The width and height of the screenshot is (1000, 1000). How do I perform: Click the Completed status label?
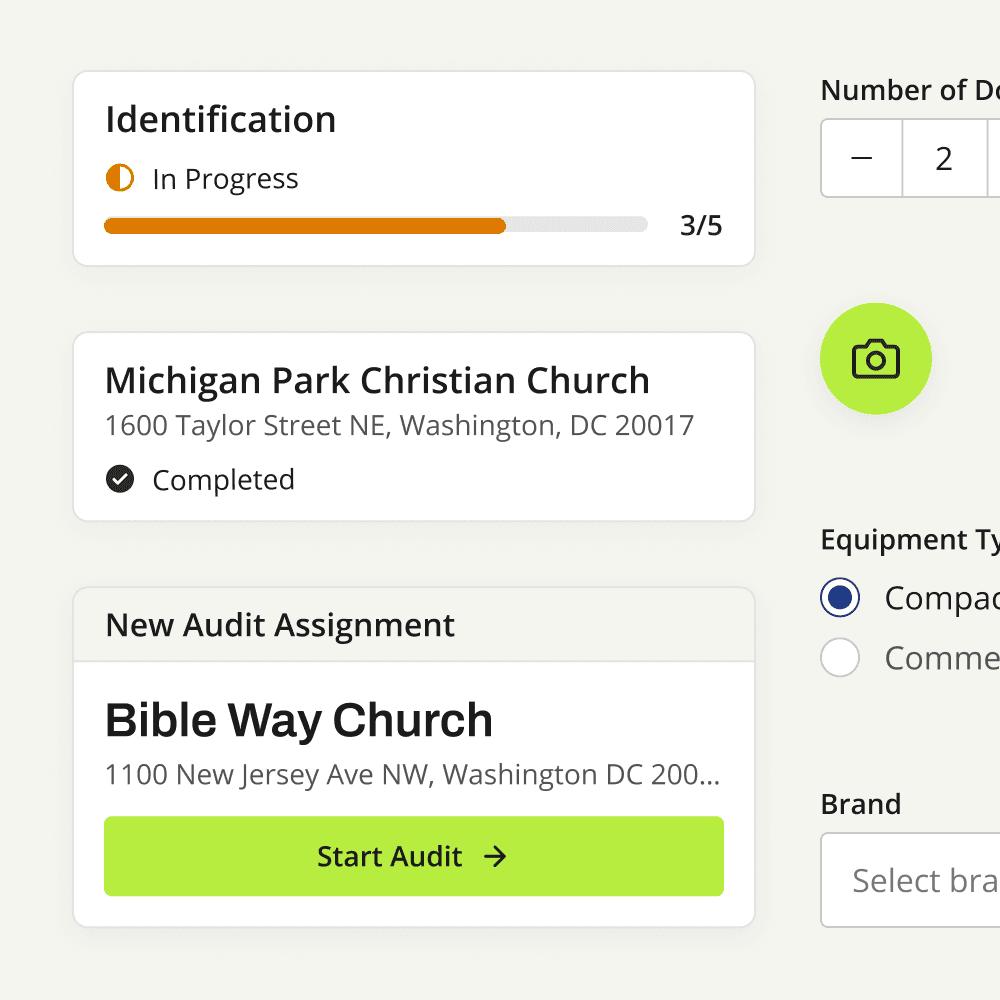click(223, 480)
